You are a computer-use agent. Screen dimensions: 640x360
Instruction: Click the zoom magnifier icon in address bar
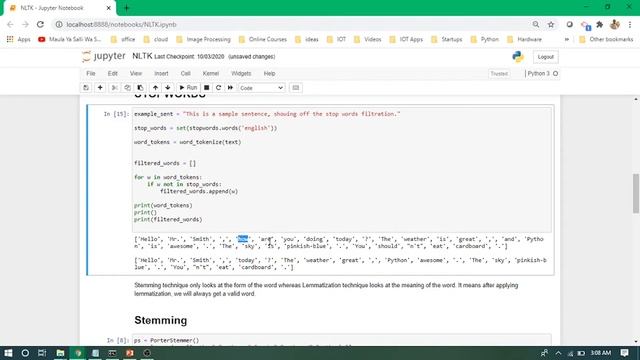tap(536, 24)
